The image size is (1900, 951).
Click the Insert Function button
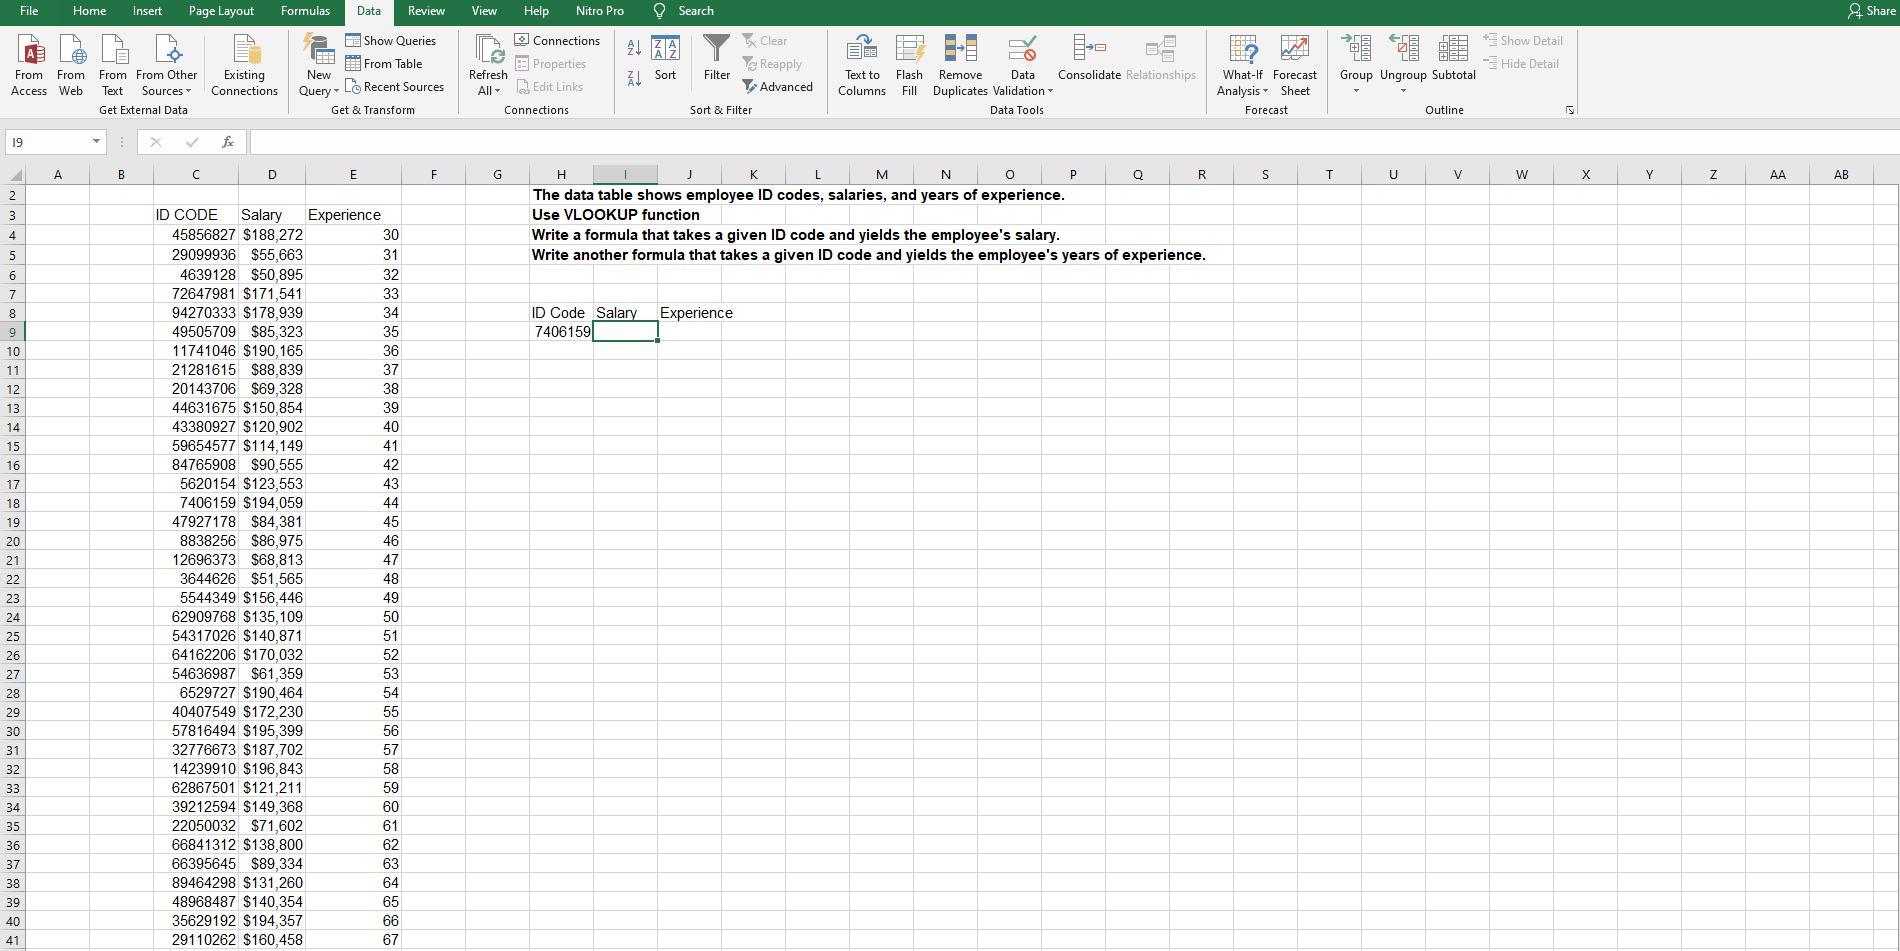click(228, 141)
